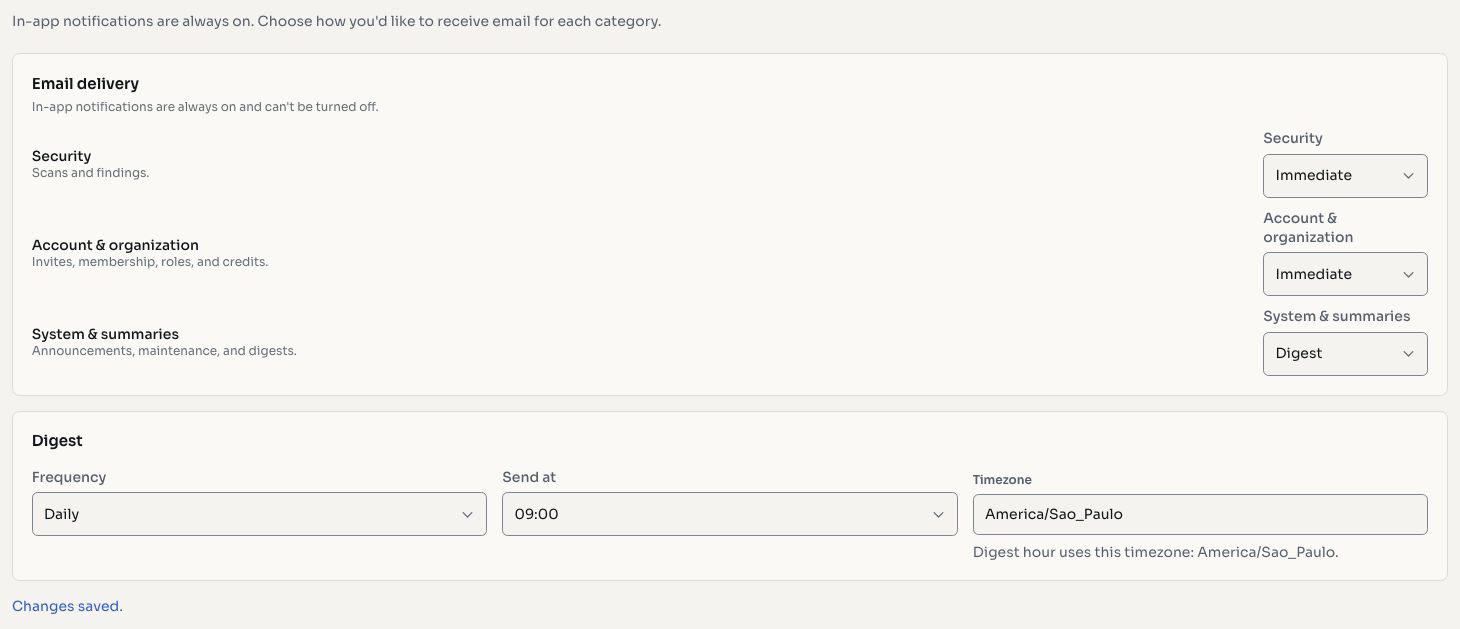
Task: Click the Digest section heading
Action: (x=57, y=441)
